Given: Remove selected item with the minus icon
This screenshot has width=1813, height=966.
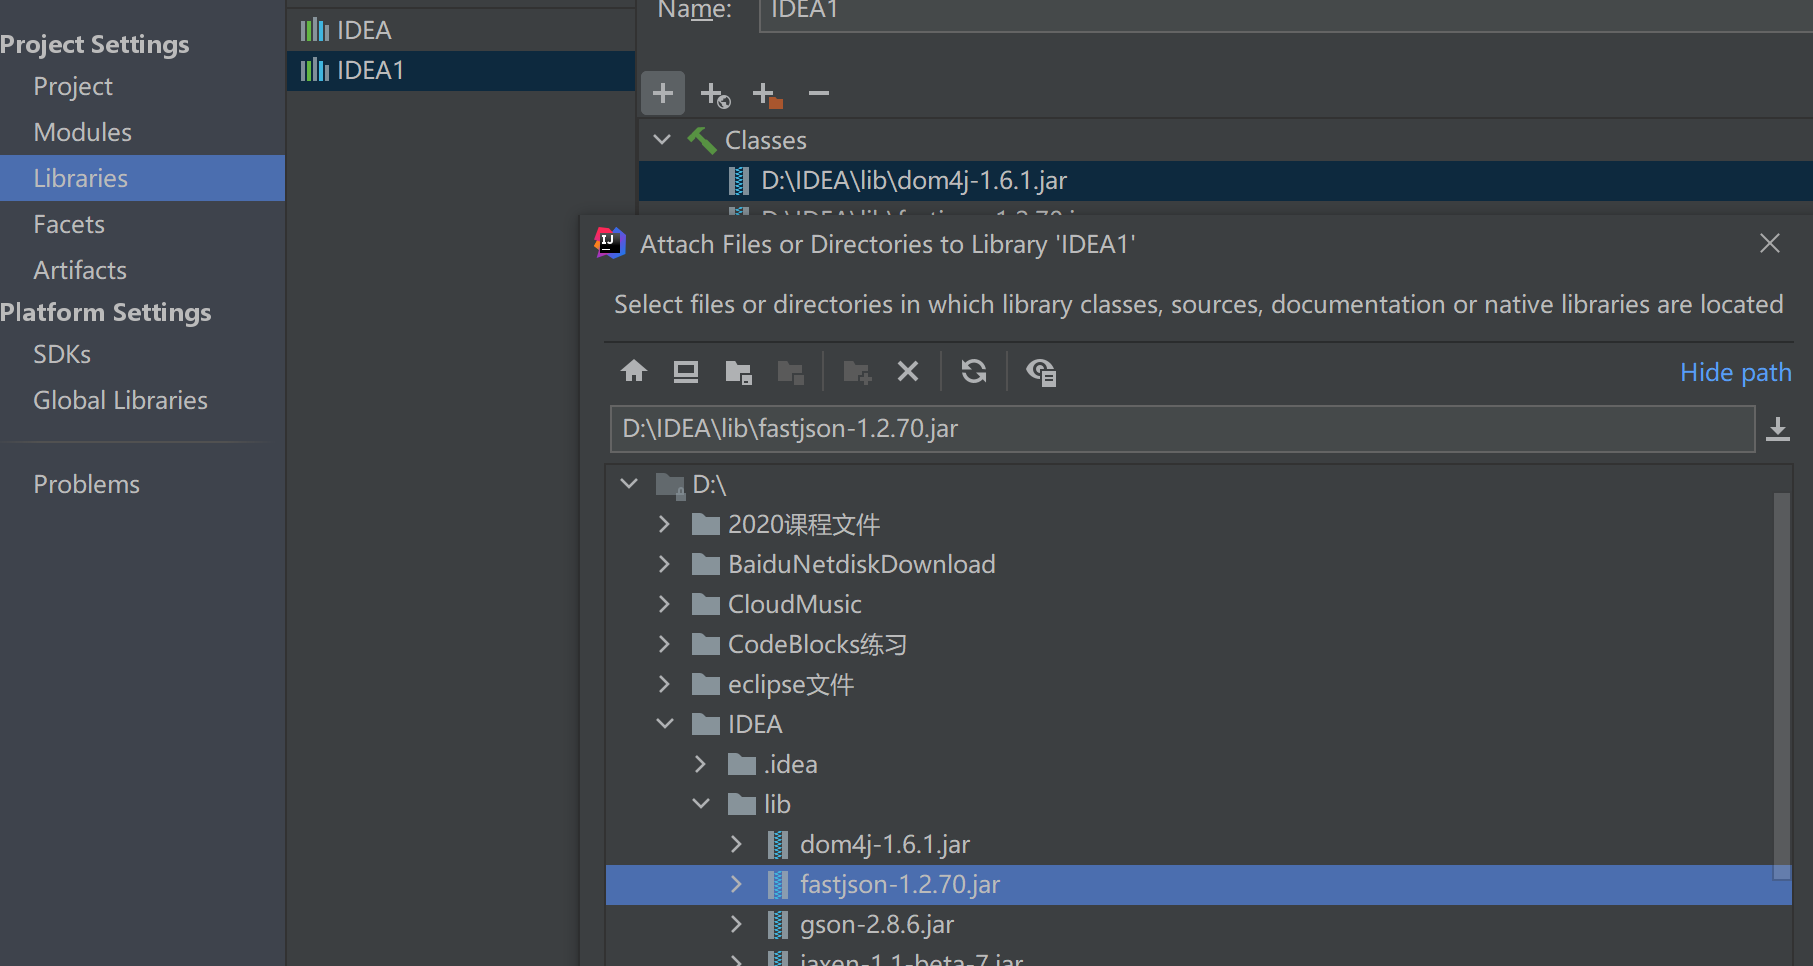Looking at the screenshot, I should (818, 93).
